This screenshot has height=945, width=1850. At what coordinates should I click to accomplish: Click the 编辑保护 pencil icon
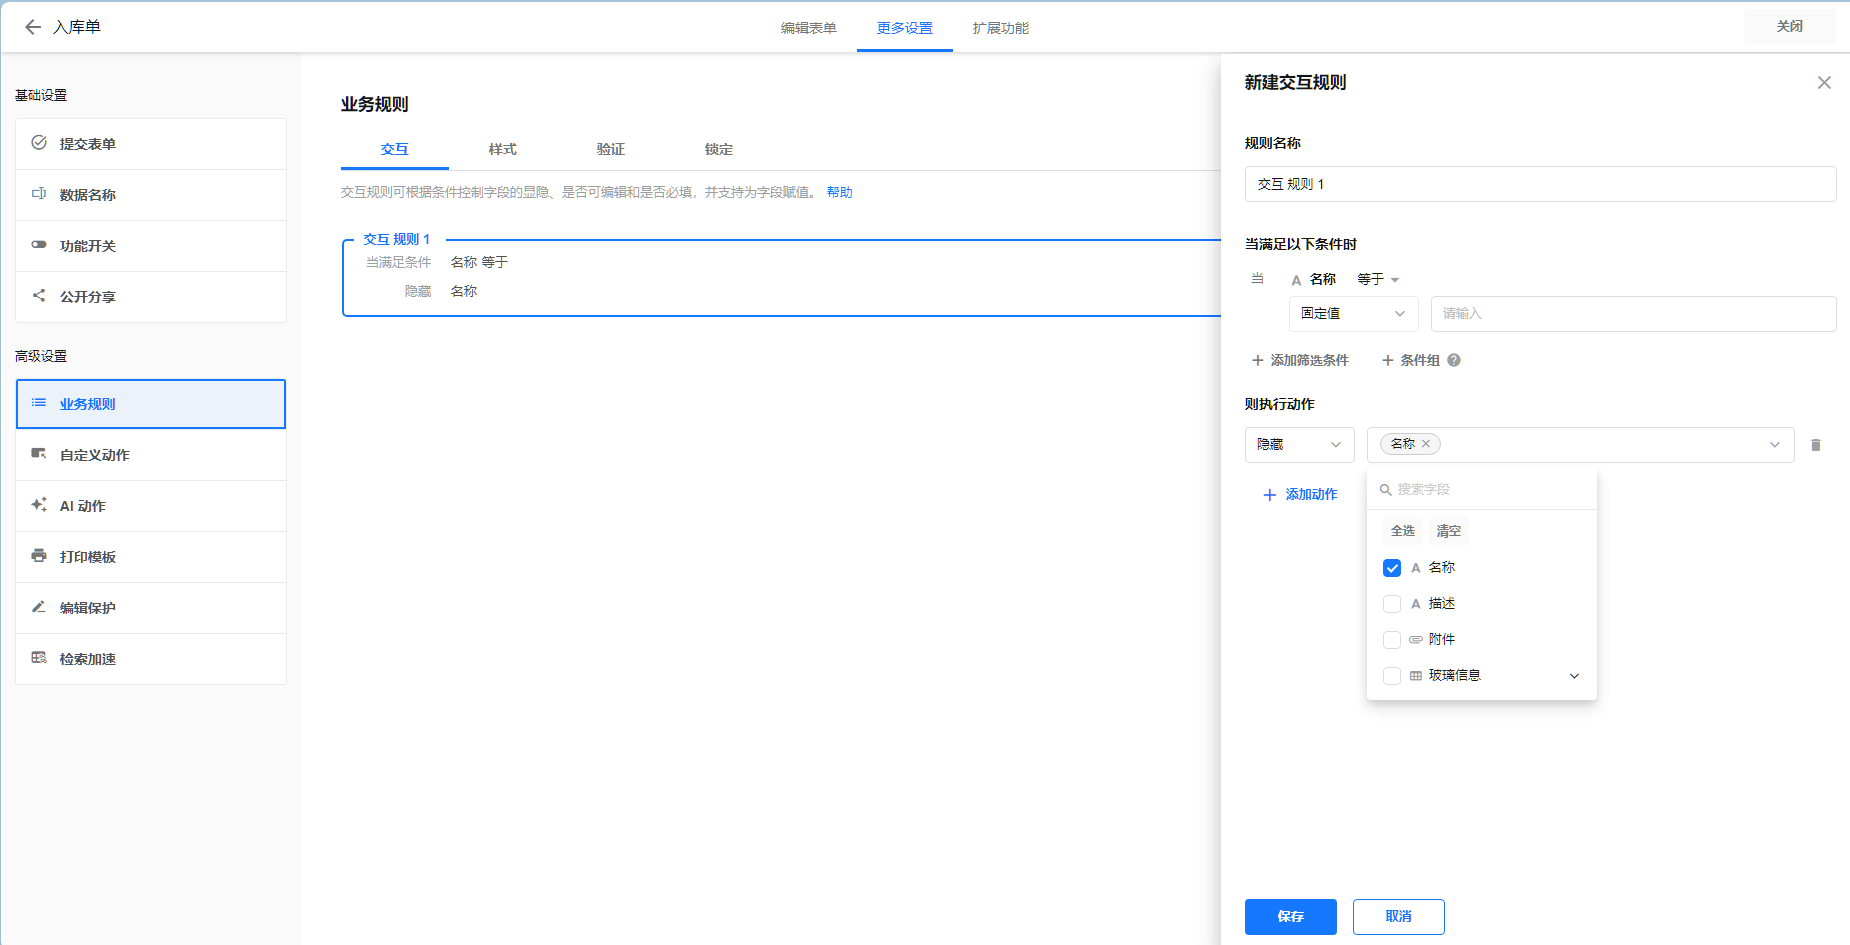(39, 607)
